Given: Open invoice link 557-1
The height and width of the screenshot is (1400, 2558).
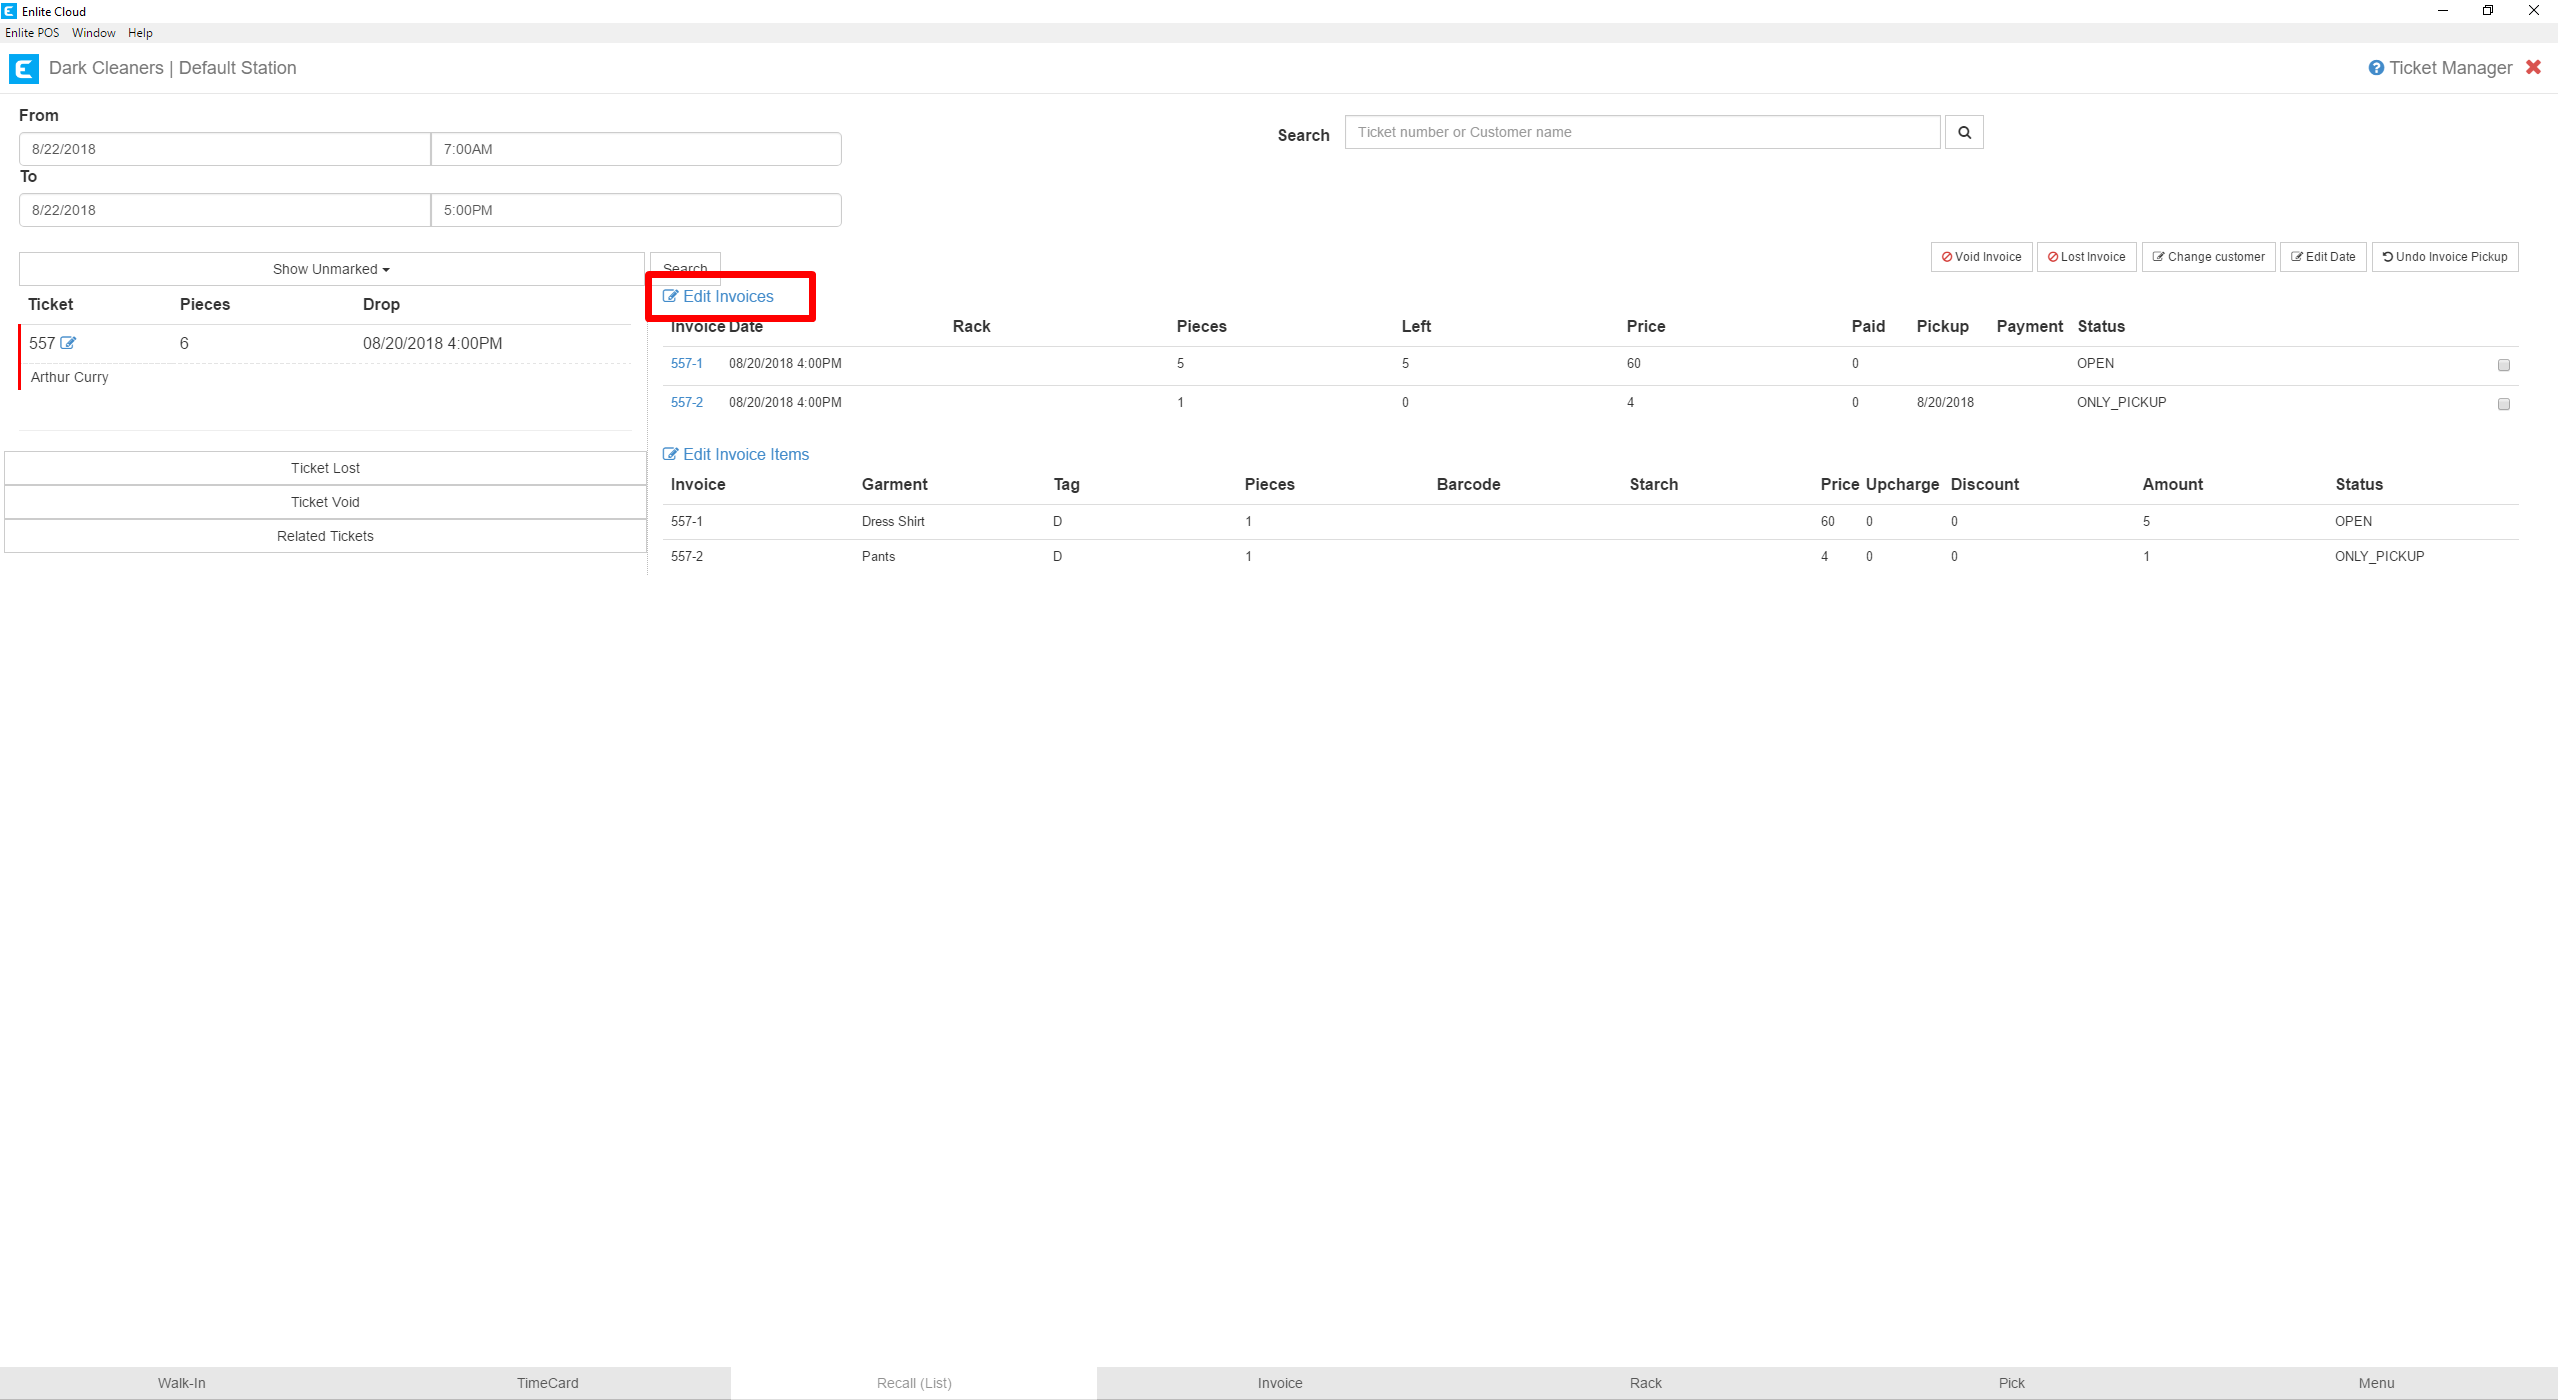Looking at the screenshot, I should (686, 363).
